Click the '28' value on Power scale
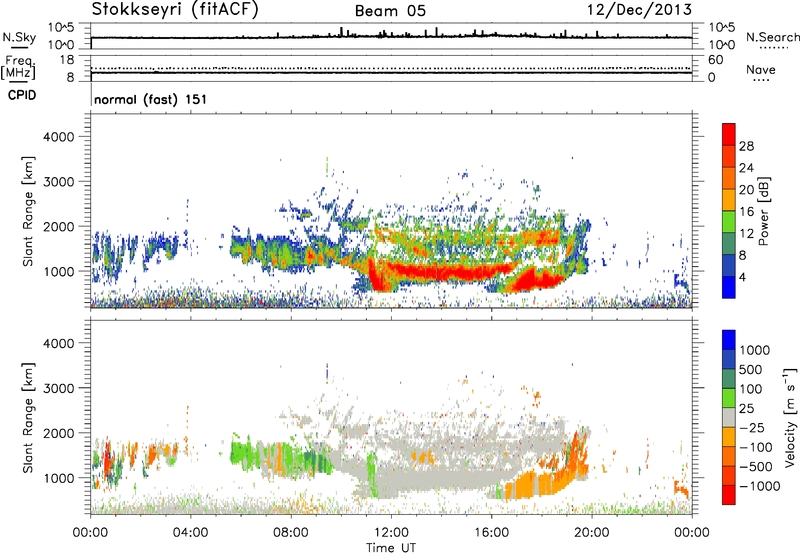 click(x=746, y=146)
